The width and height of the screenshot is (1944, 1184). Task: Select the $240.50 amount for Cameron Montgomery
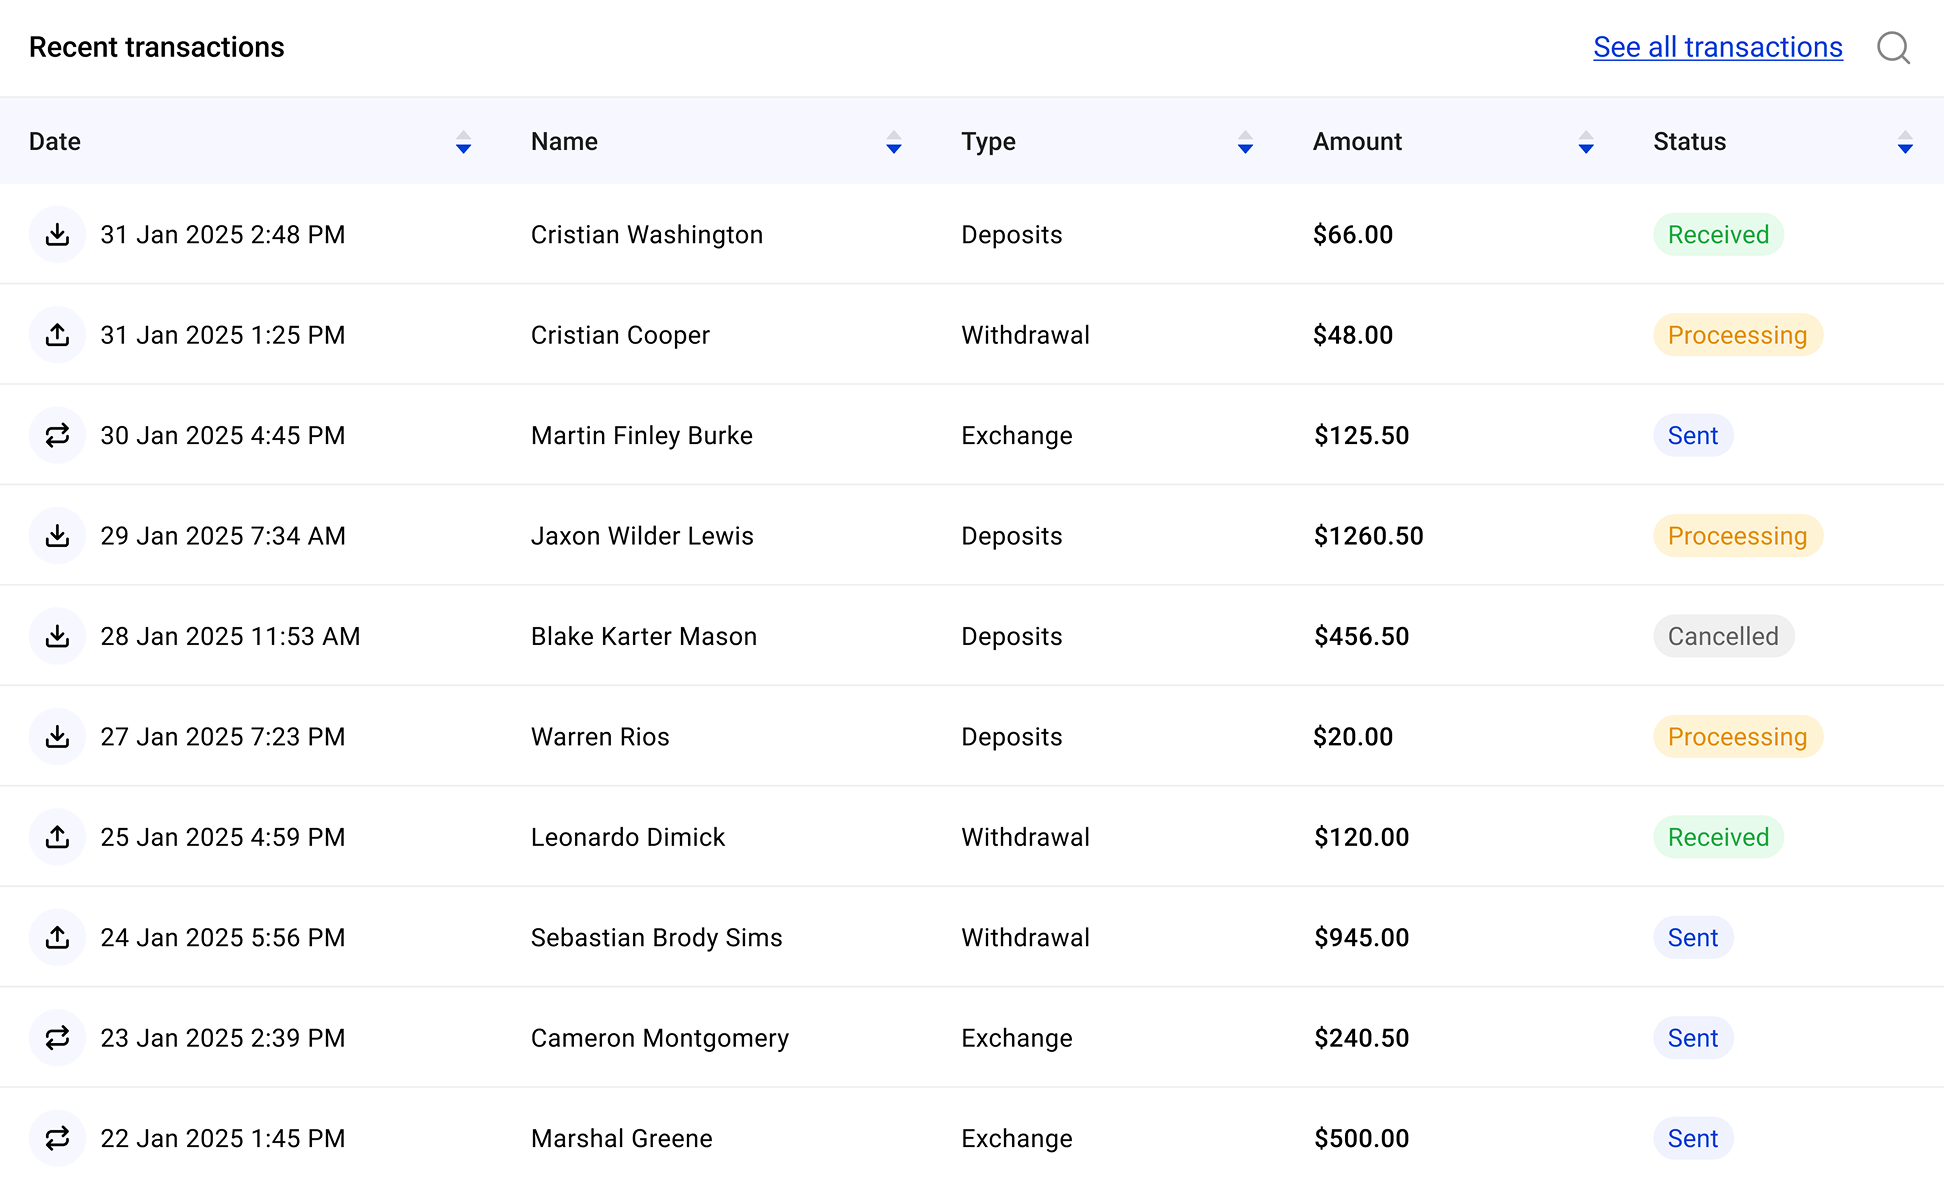pos(1361,1038)
